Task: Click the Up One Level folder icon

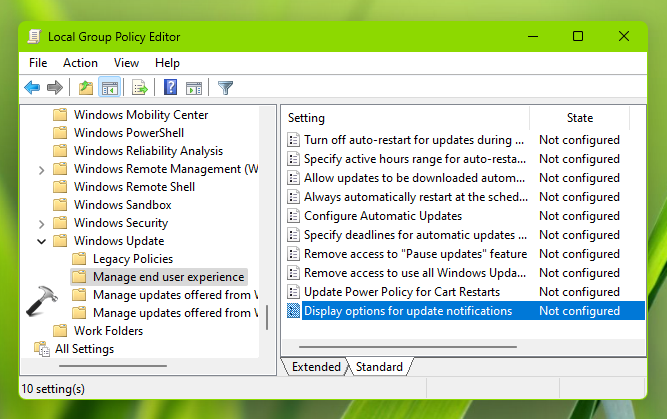Action: point(86,88)
